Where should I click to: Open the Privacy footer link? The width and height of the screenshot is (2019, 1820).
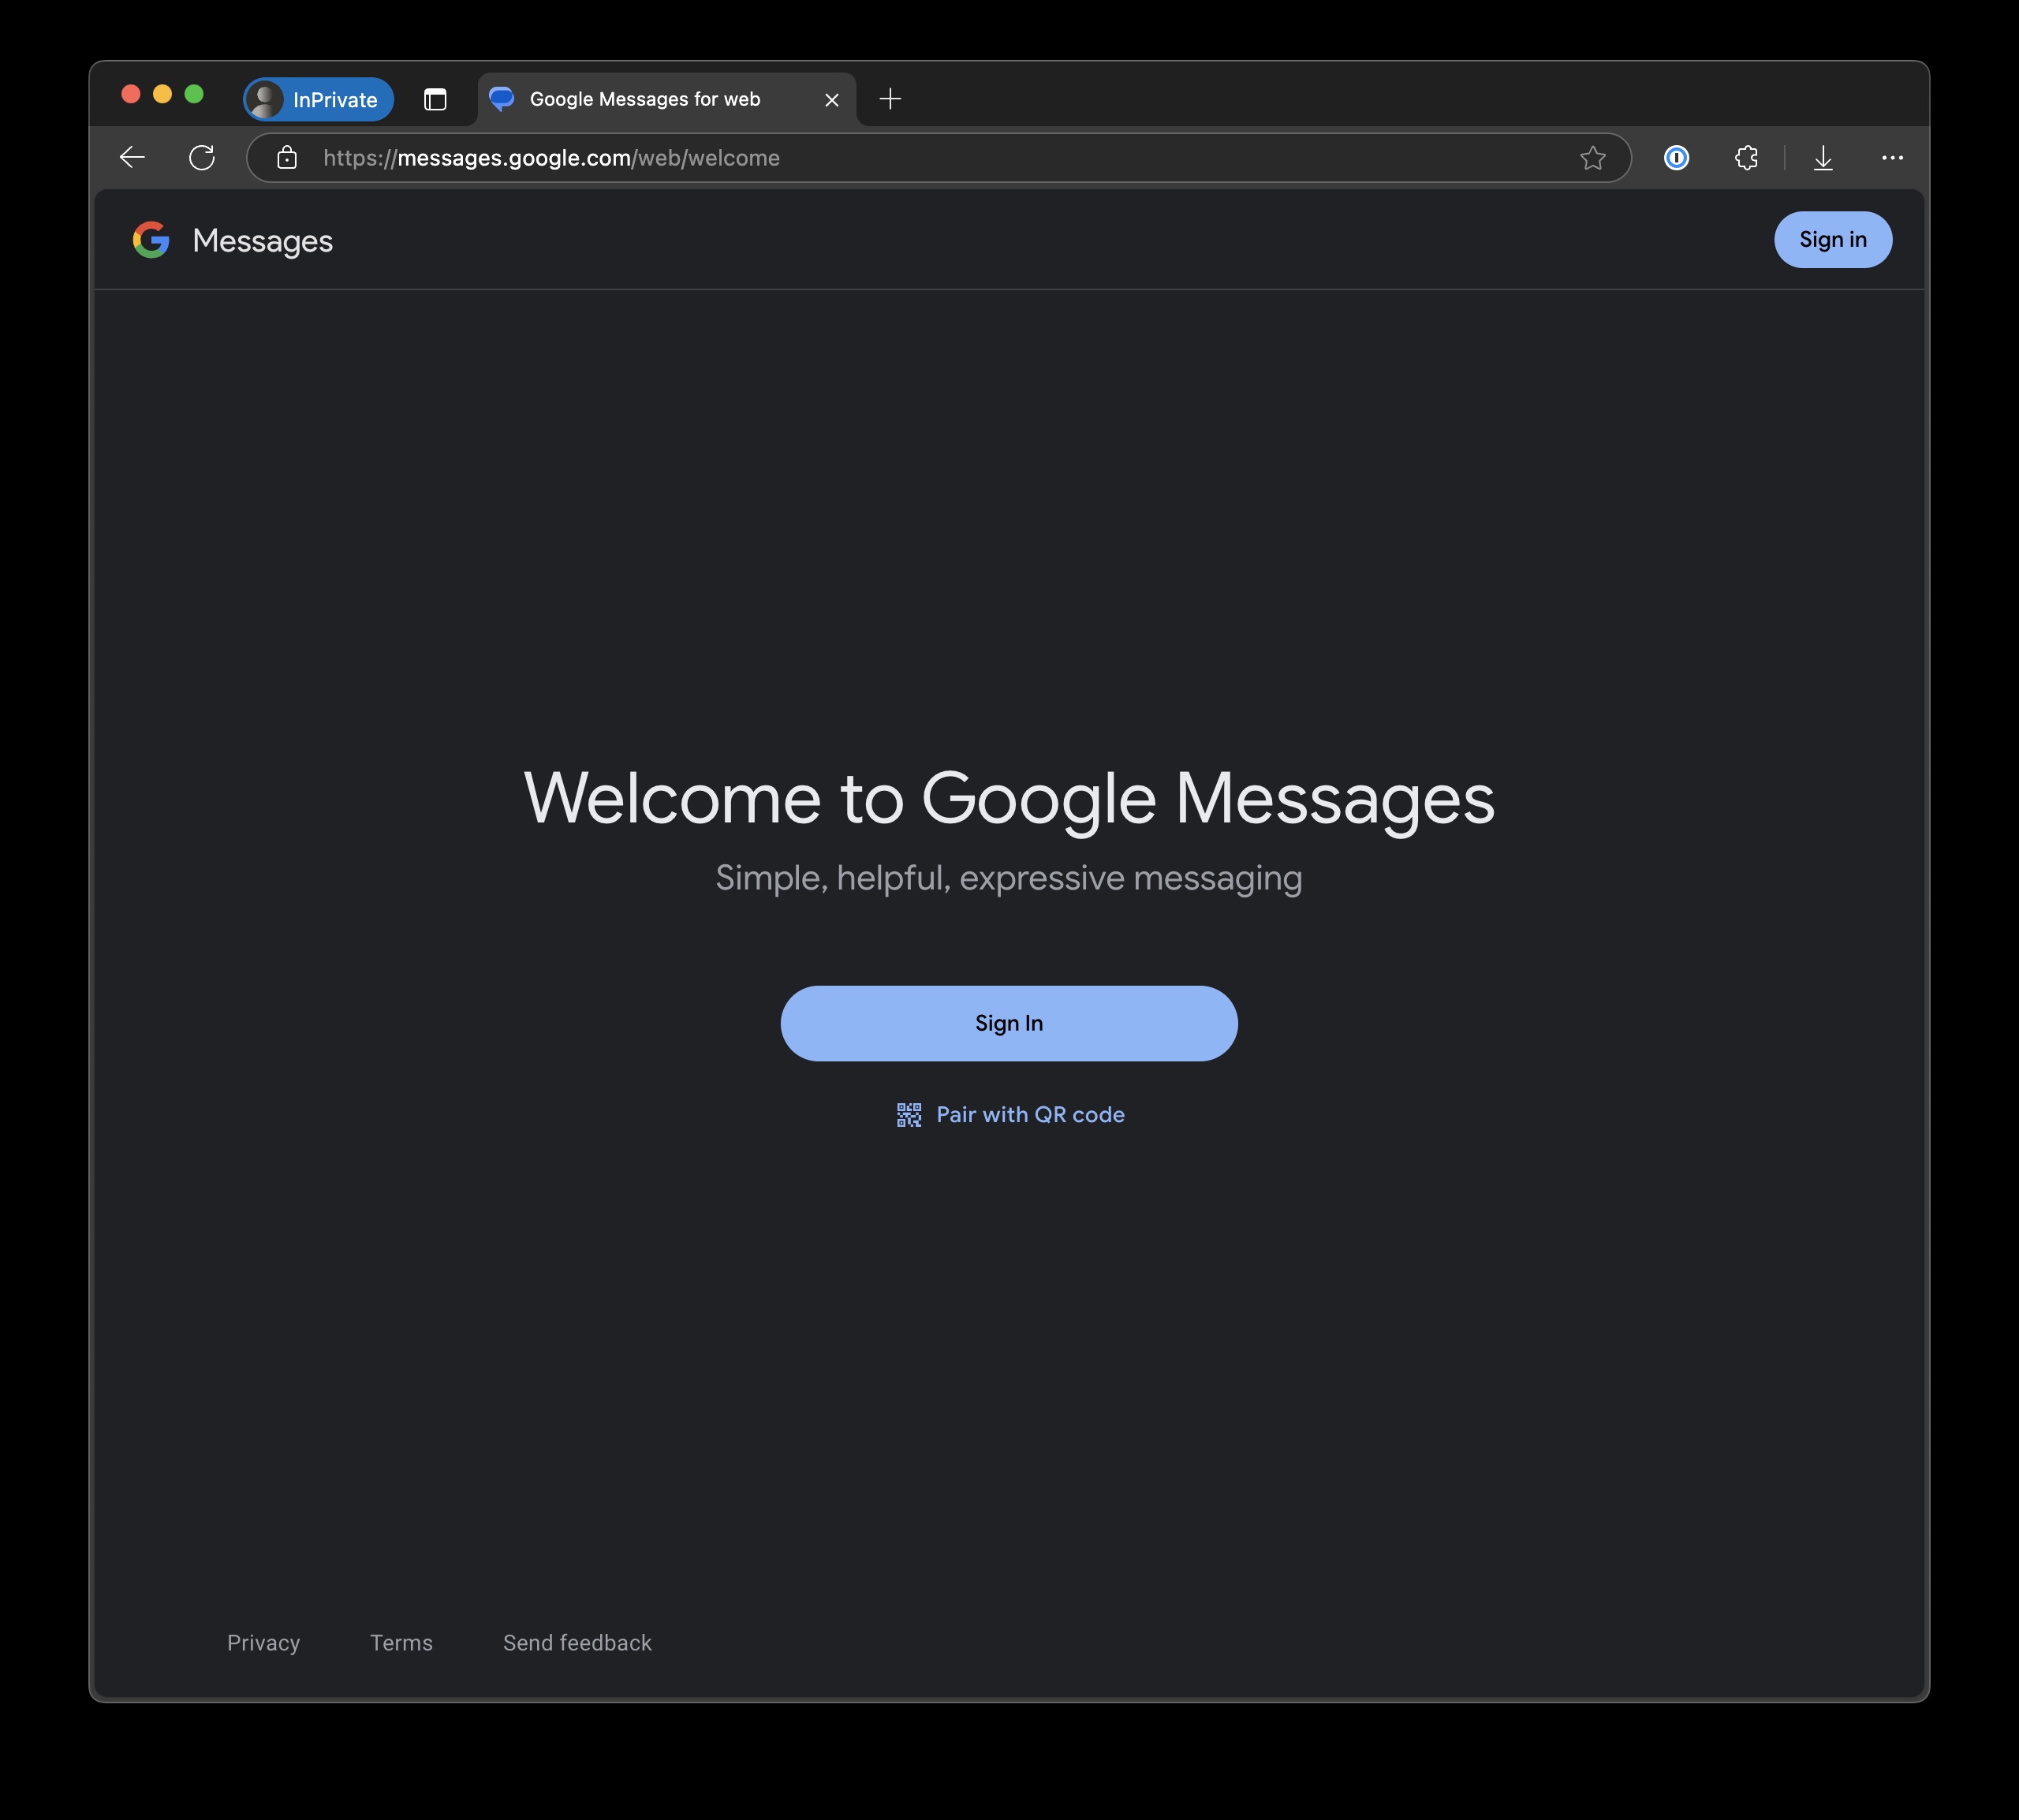click(x=263, y=1643)
